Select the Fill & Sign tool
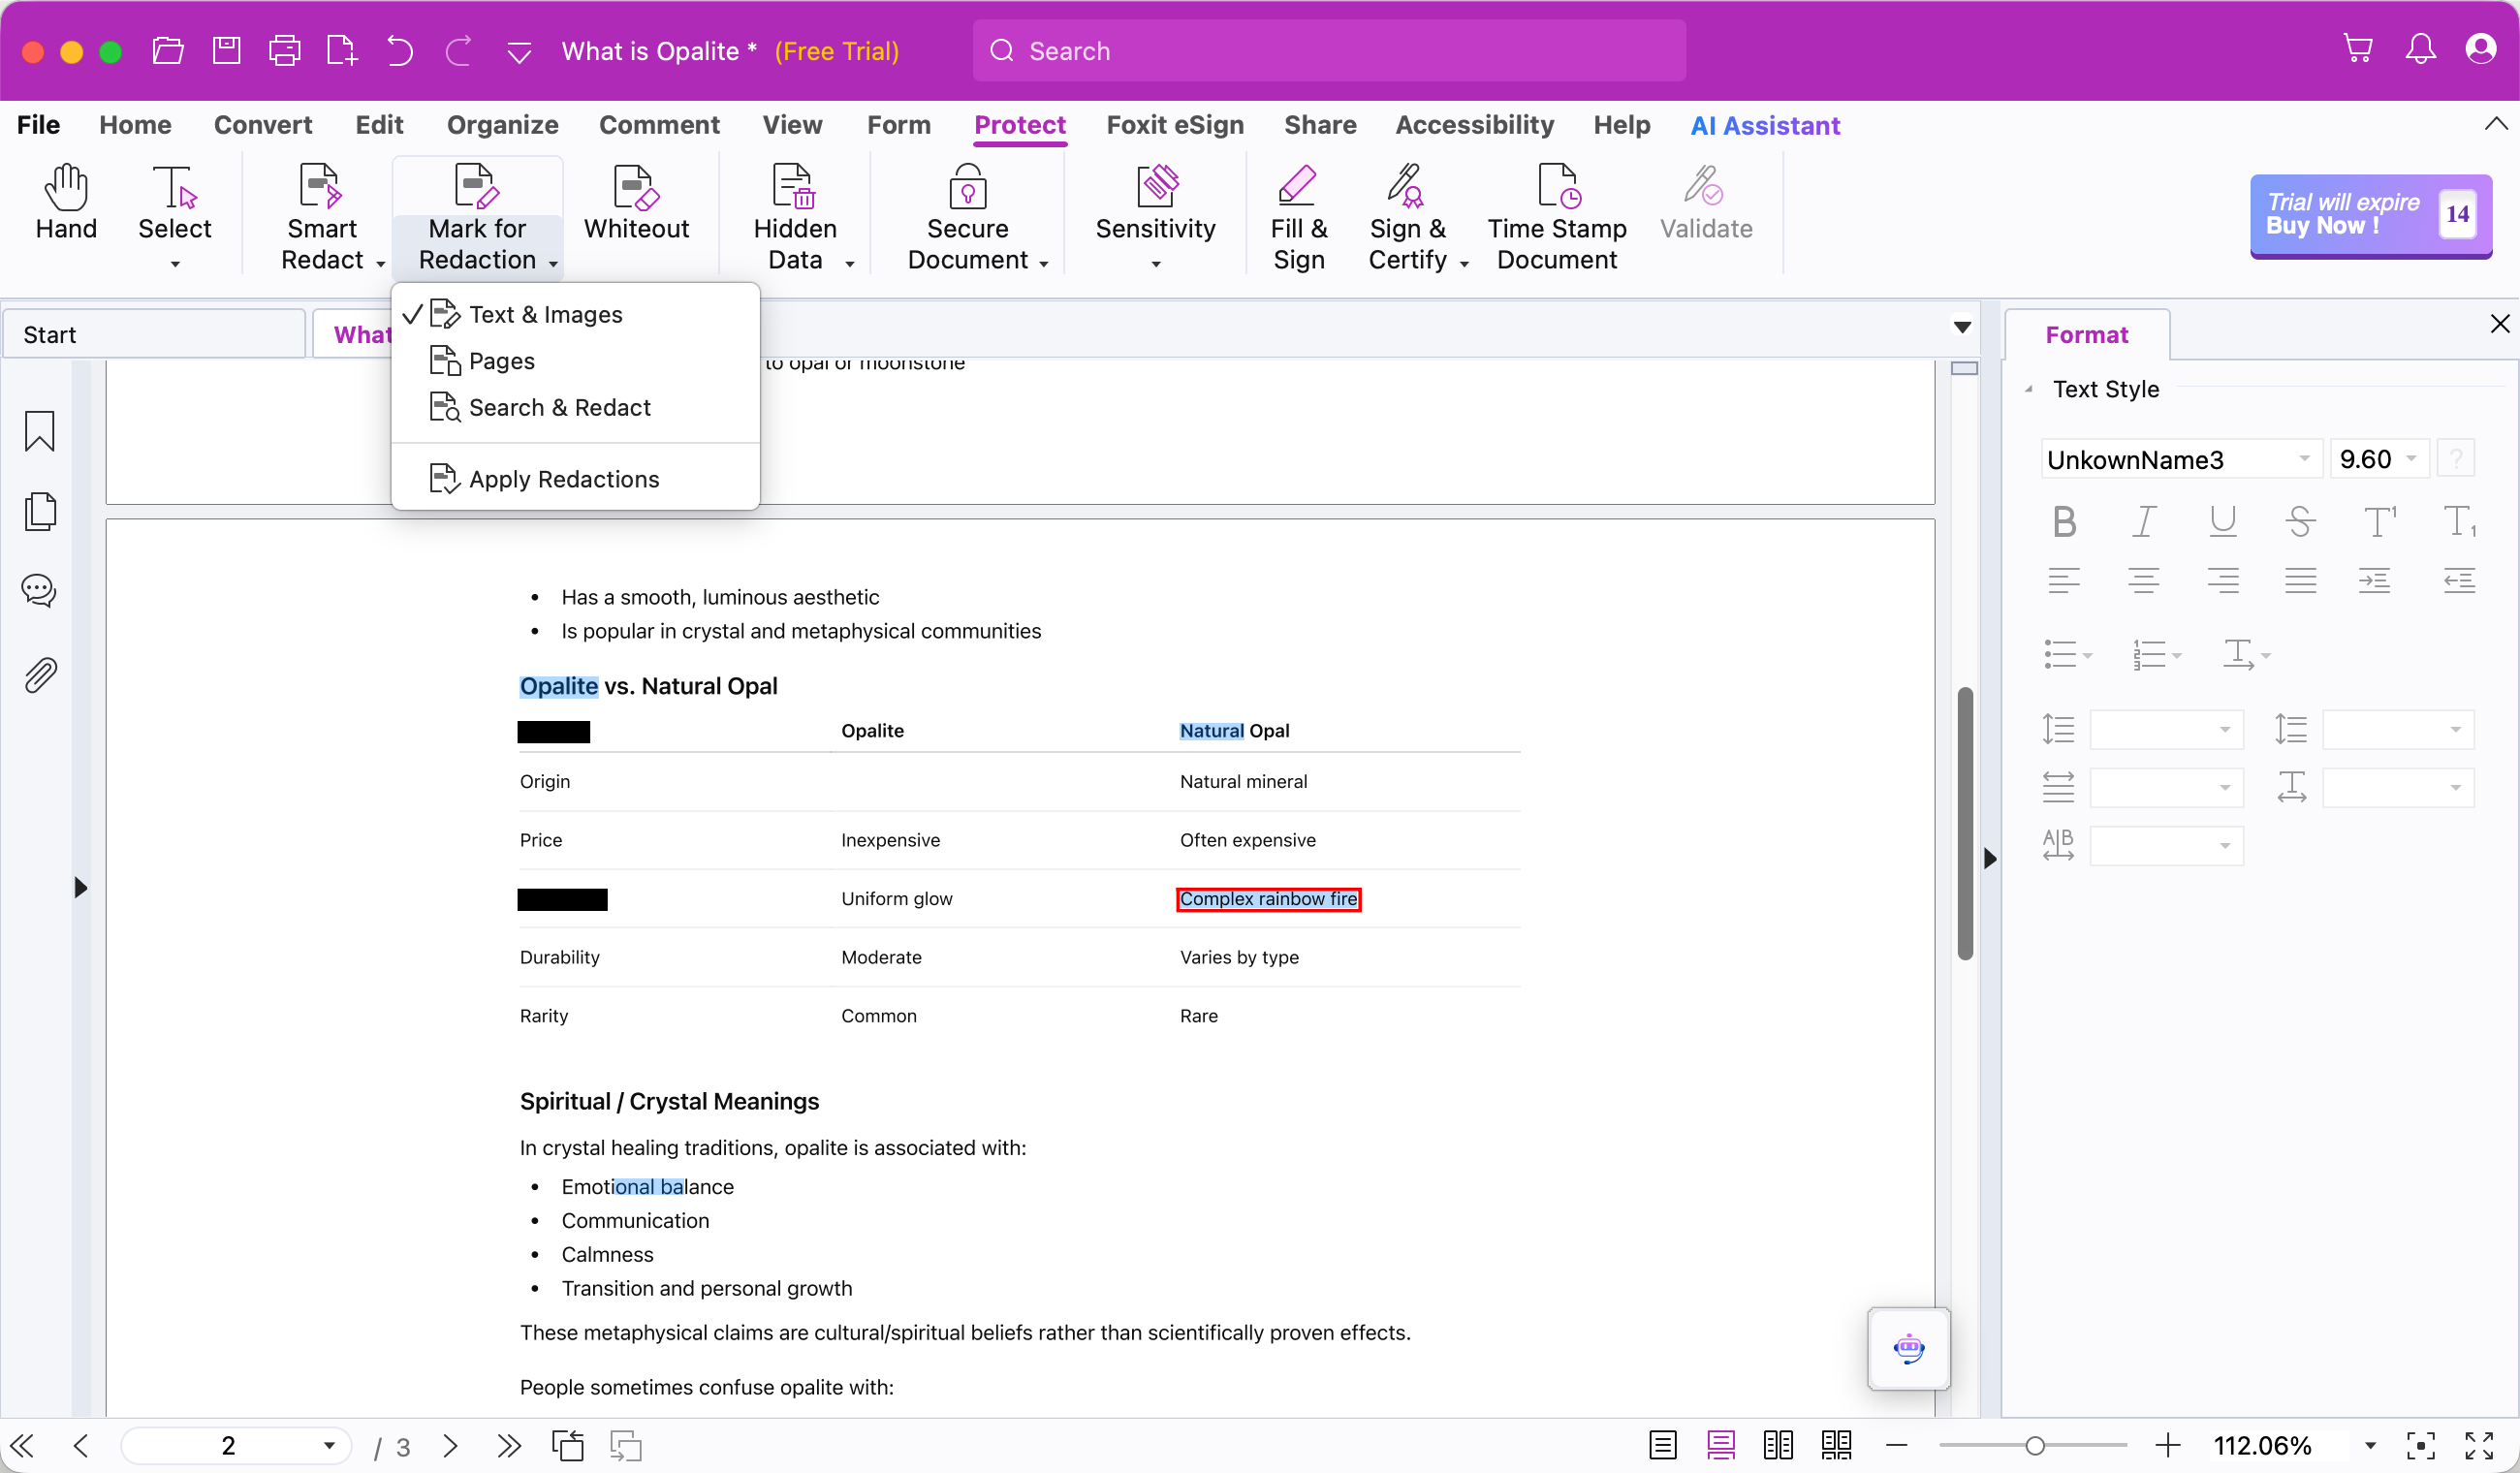Image resolution: width=2520 pixels, height=1473 pixels. (x=1298, y=217)
